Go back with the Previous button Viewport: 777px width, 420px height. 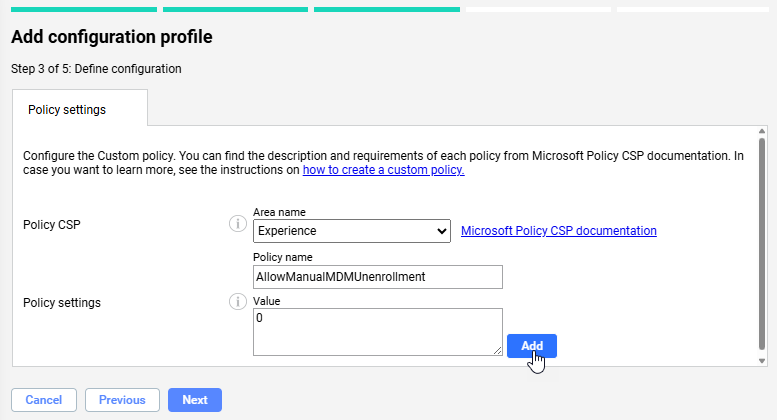point(122,400)
